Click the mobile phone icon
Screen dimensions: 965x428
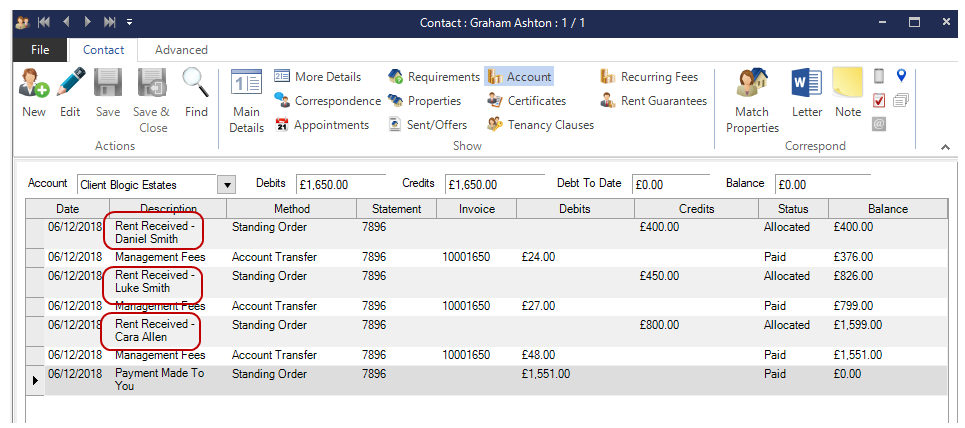879,76
